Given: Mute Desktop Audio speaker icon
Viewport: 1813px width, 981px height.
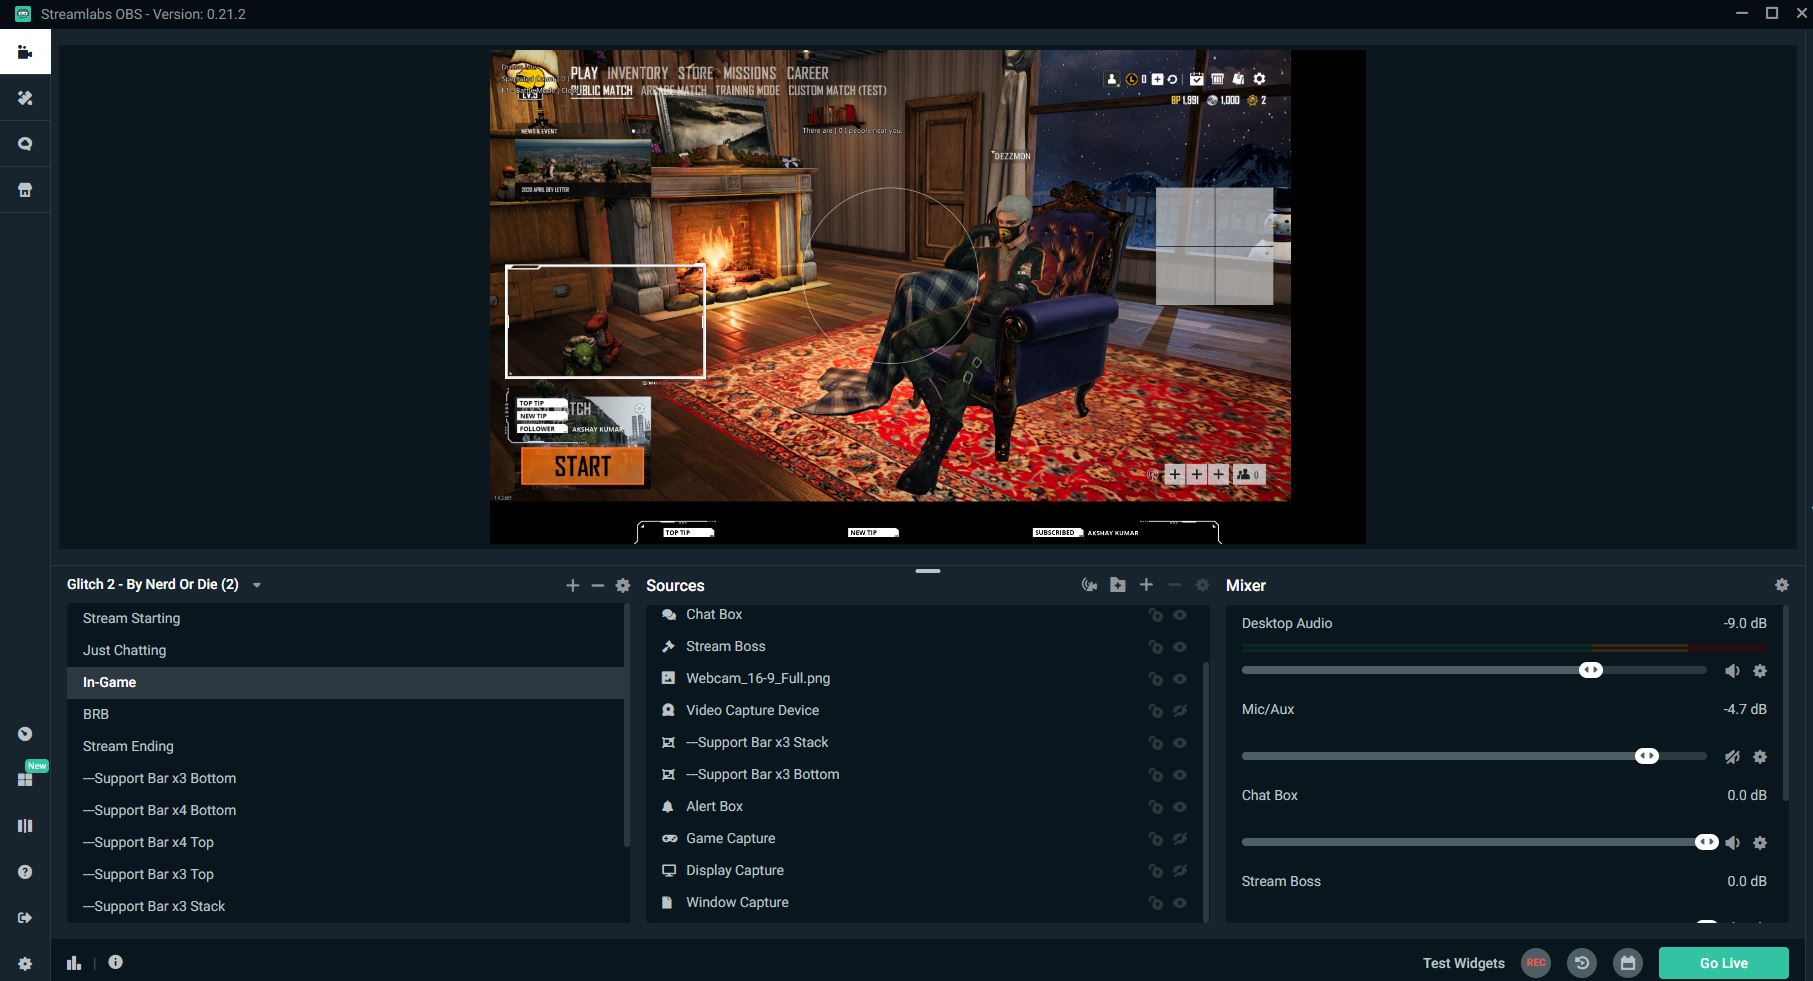Looking at the screenshot, I should coord(1732,671).
